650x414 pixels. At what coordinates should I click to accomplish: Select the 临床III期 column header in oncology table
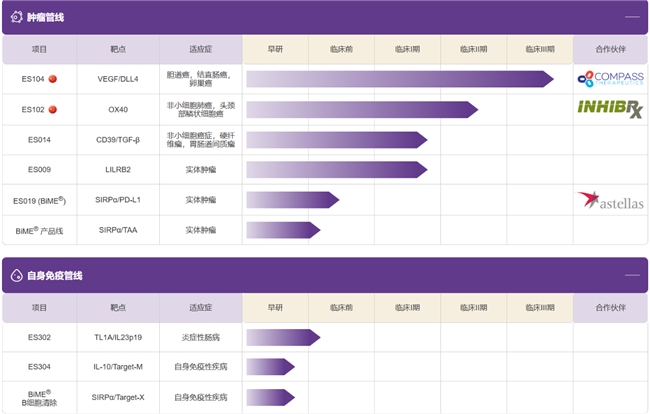tap(540, 49)
